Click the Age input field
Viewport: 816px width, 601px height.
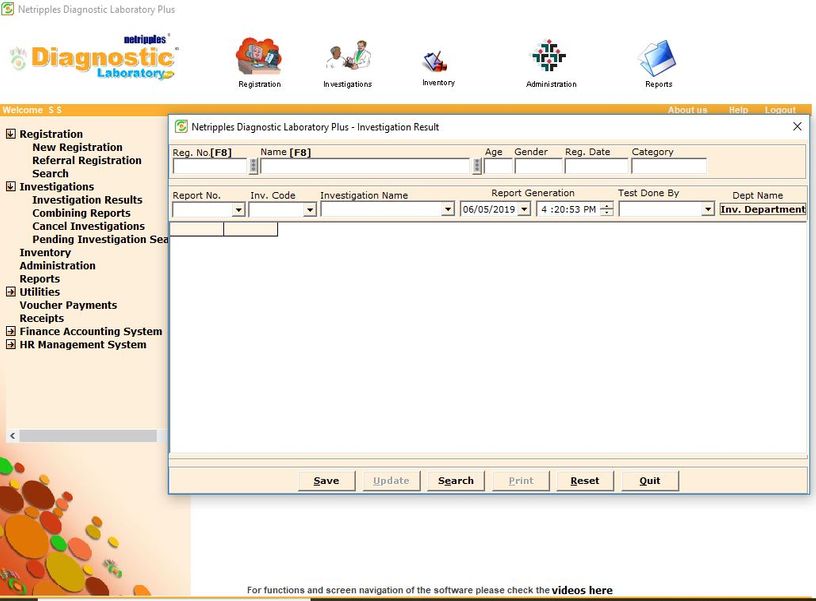point(499,167)
